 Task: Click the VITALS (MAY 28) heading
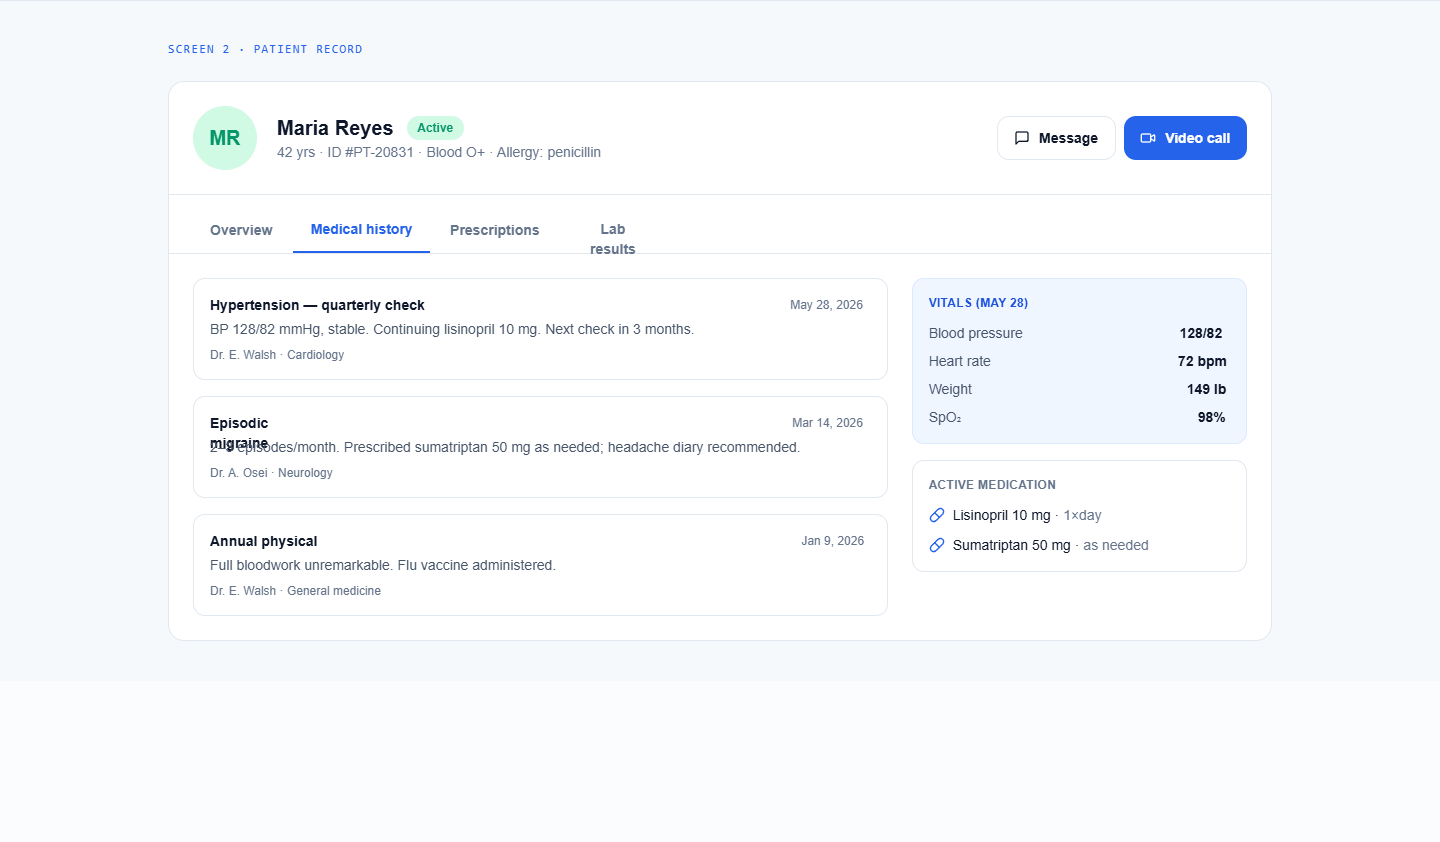[x=978, y=303]
